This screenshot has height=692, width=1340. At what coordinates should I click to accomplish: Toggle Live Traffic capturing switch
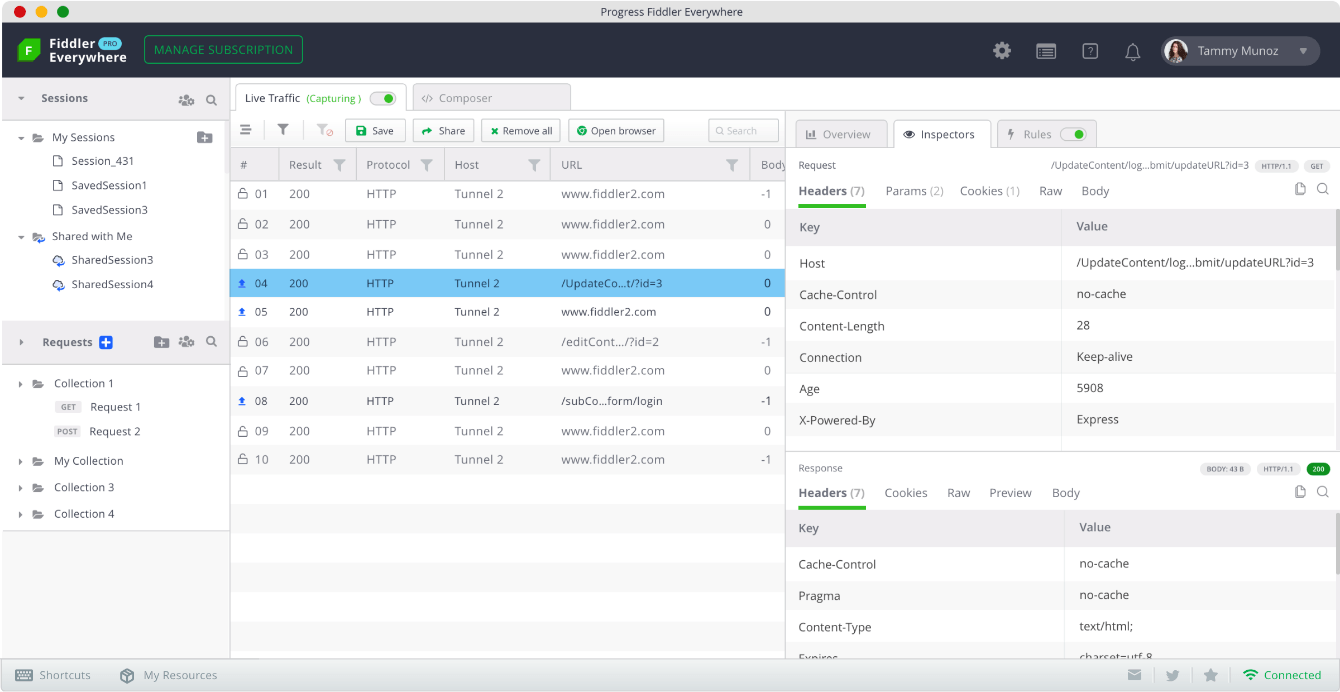coord(383,98)
